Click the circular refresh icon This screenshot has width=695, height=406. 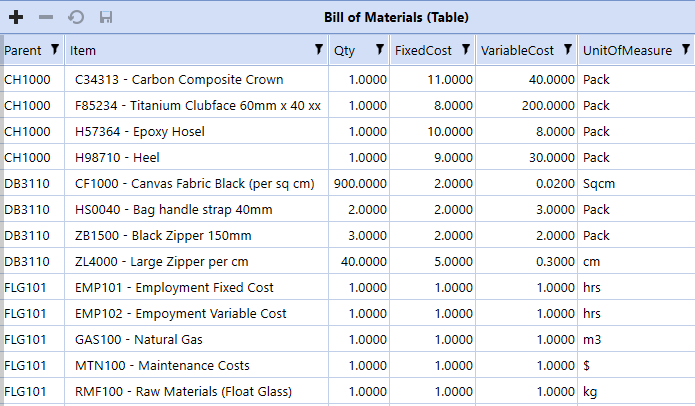pyautogui.click(x=76, y=17)
